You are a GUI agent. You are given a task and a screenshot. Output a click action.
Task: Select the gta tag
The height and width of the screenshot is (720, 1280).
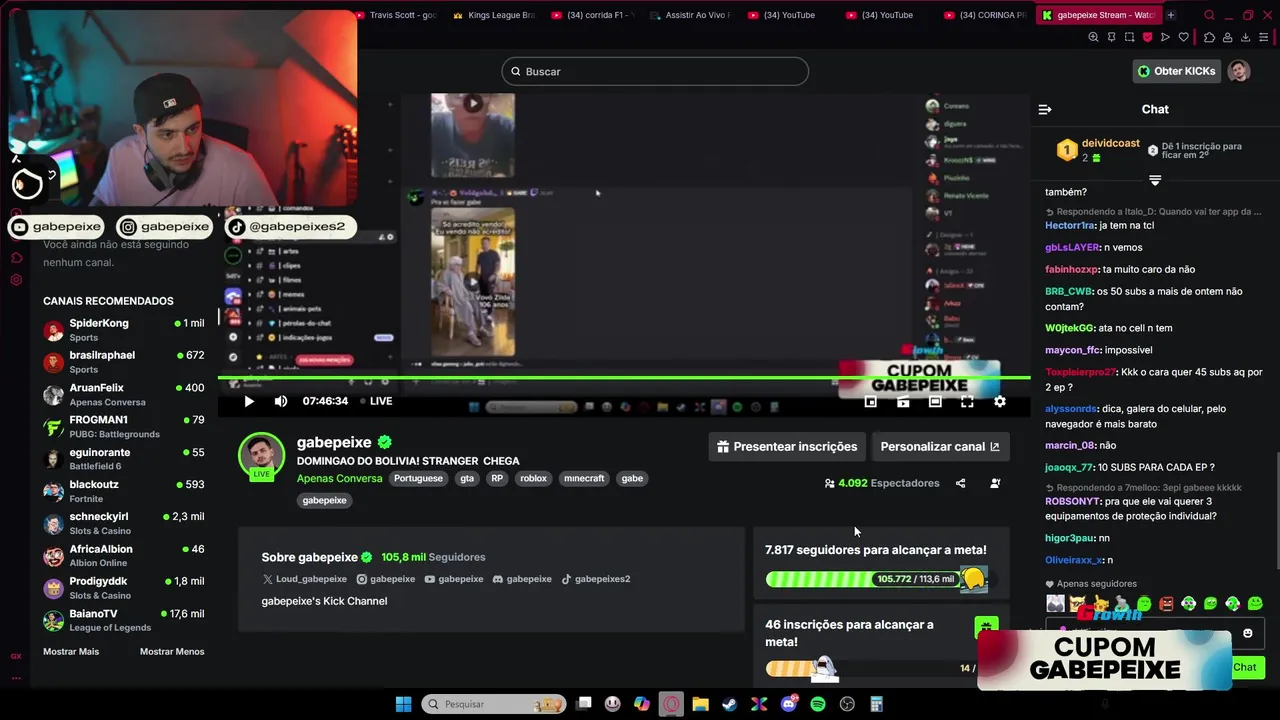click(x=467, y=478)
